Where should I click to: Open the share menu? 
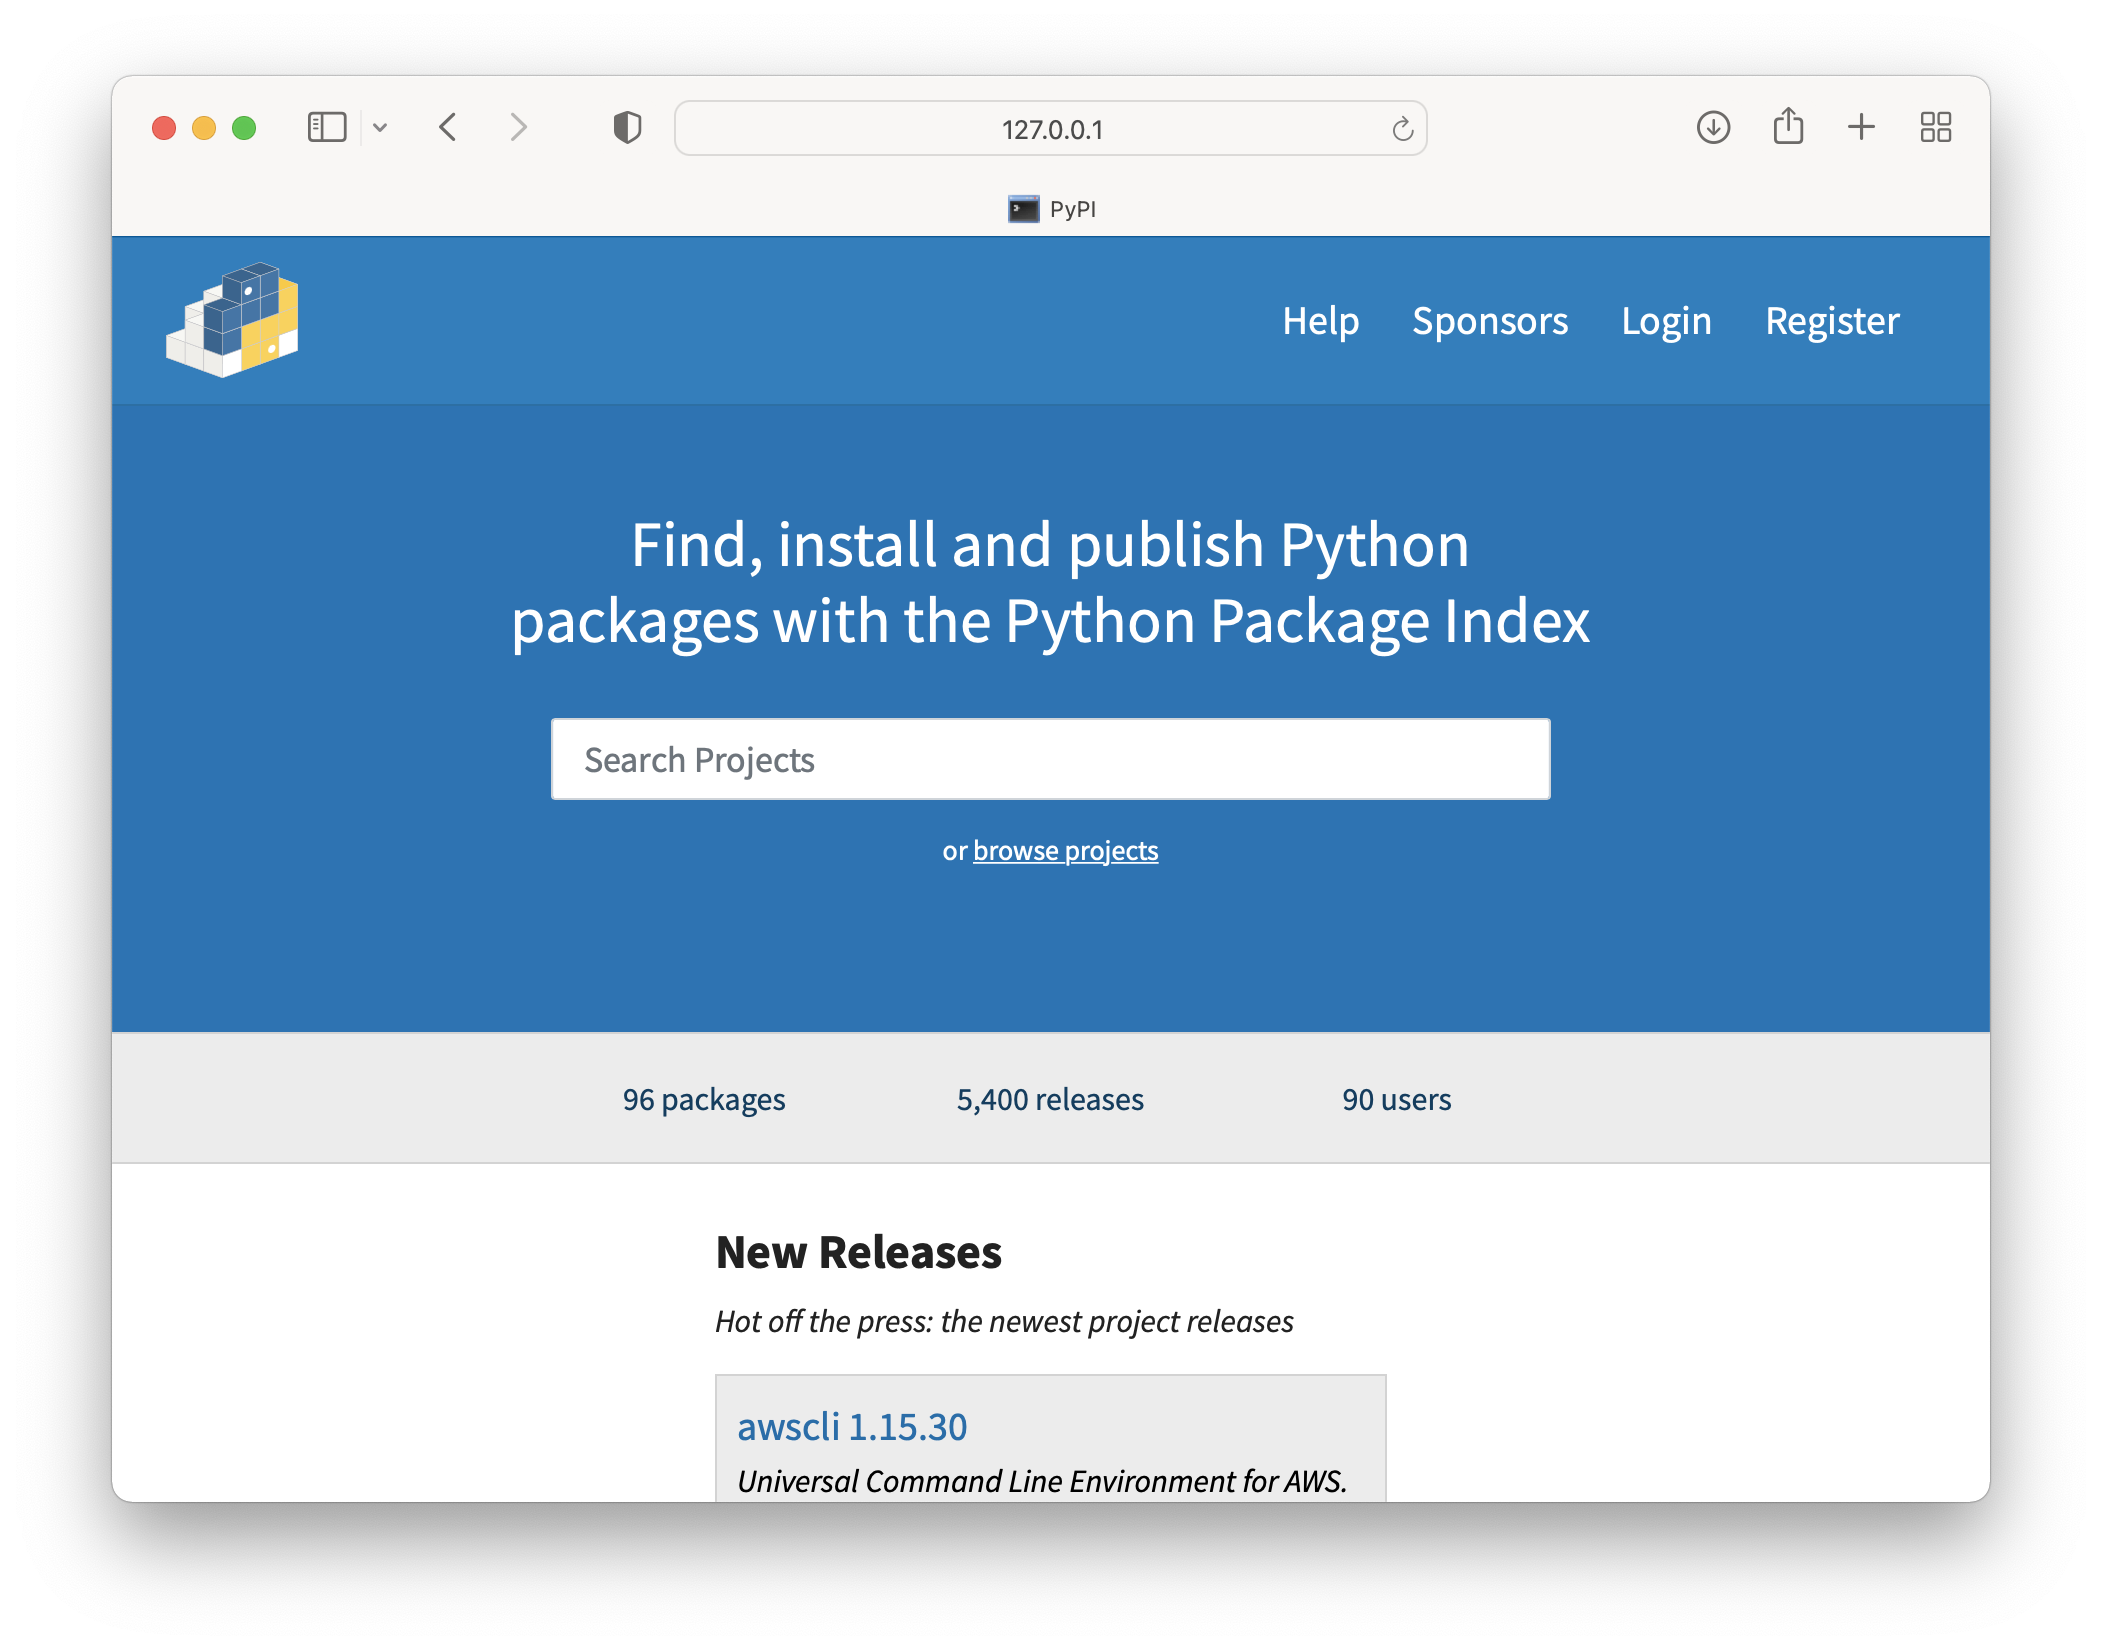click(x=1788, y=127)
